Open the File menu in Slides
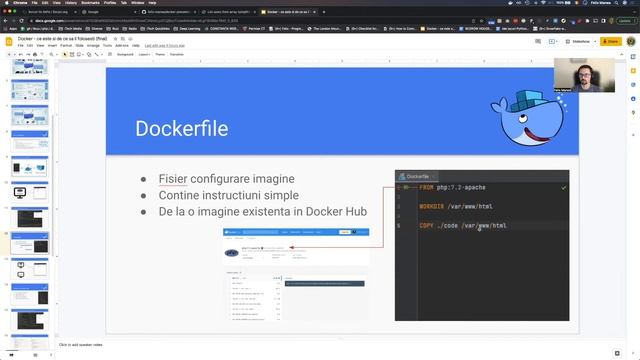Screen dimensions: 640x360 20,46
